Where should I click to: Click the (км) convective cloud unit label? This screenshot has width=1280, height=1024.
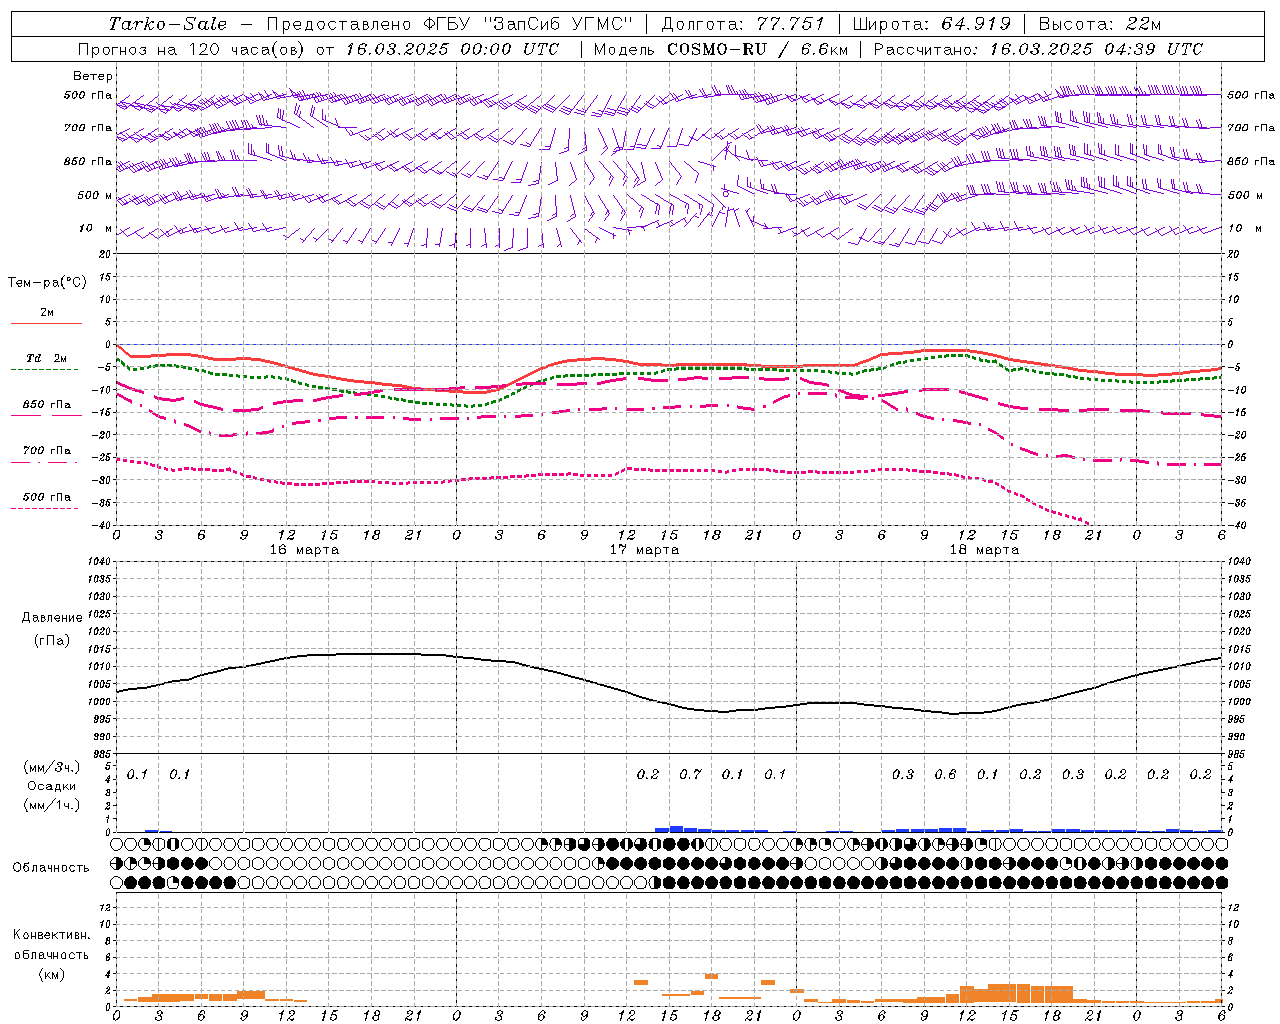coord(52,974)
